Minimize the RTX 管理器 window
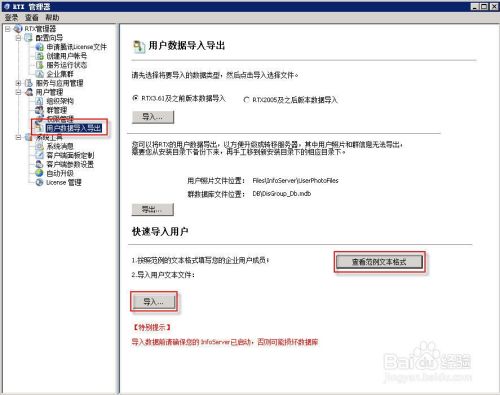500x395 pixels. (x=476, y=6)
